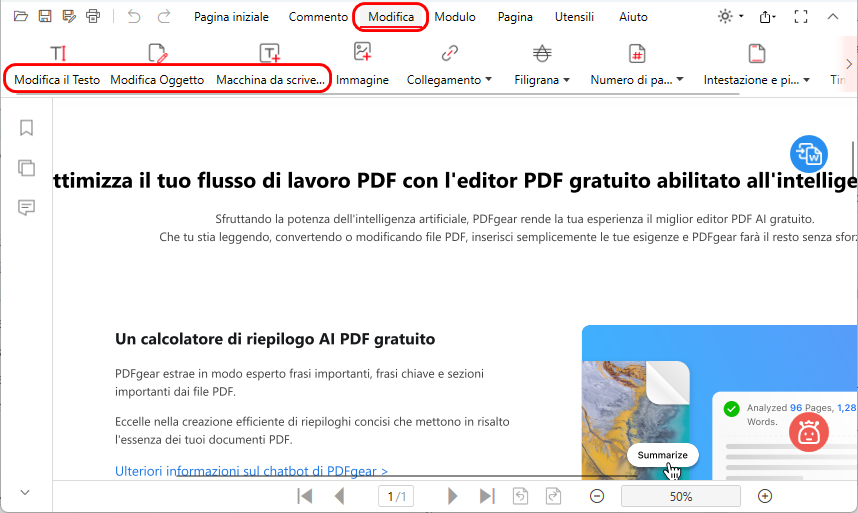
Task: Show the page thumbnails sidebar panel
Action: click(27, 167)
